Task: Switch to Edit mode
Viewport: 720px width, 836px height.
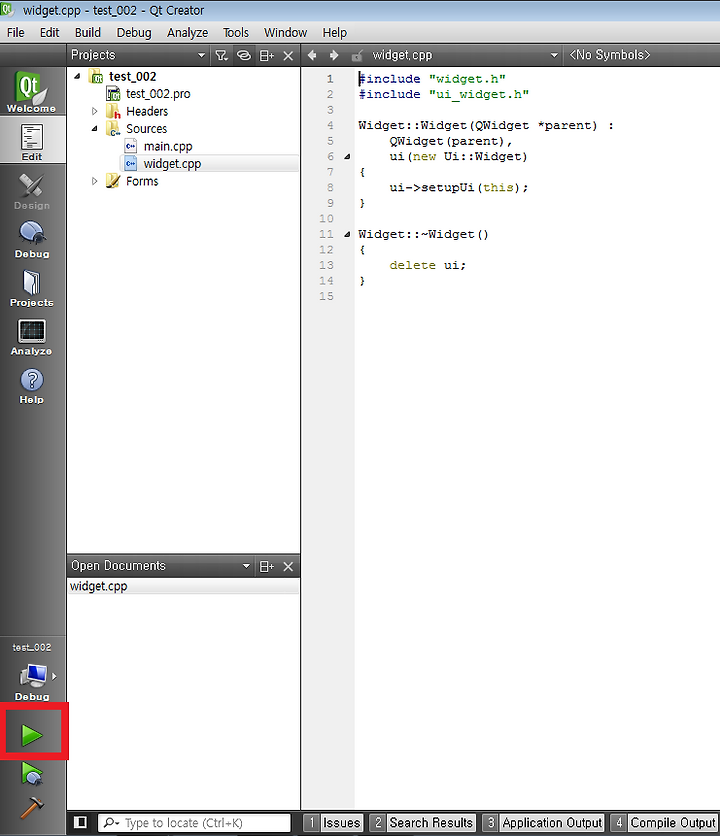Action: (x=31, y=141)
